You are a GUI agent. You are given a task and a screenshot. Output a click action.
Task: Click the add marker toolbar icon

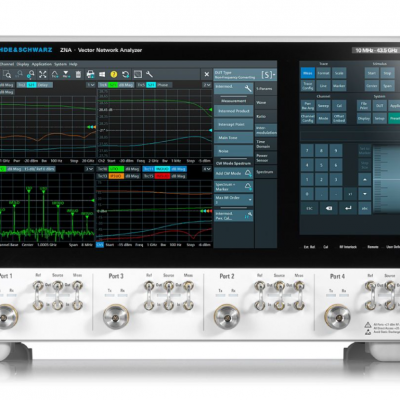(66, 74)
